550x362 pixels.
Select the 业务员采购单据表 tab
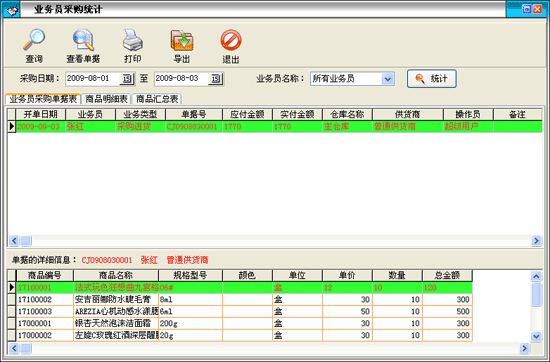[x=43, y=99]
